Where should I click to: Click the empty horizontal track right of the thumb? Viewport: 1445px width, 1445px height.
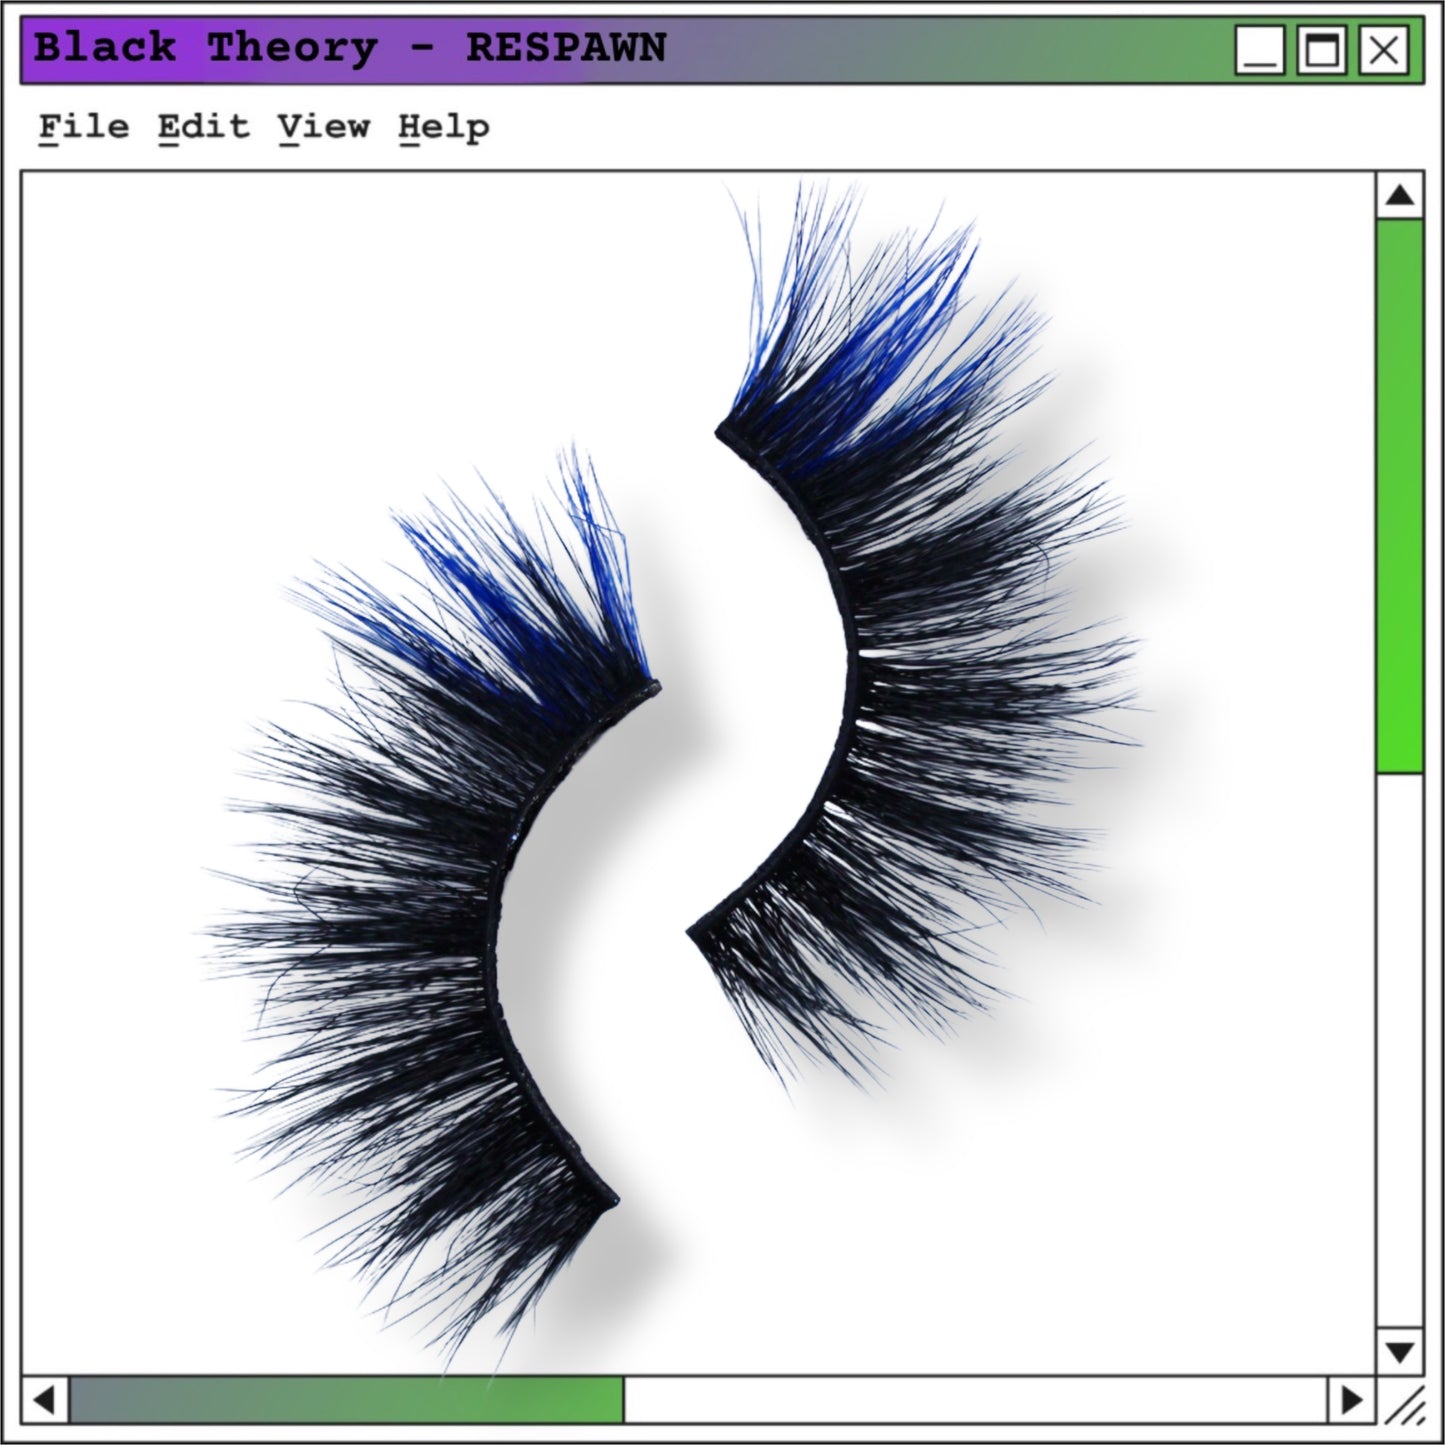point(975,1399)
